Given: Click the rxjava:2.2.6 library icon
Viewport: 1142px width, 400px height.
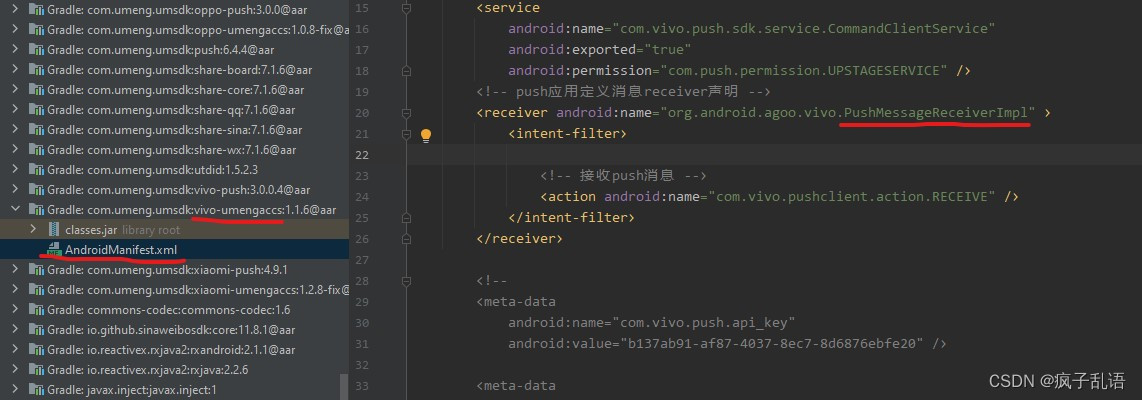Looking at the screenshot, I should (x=36, y=369).
